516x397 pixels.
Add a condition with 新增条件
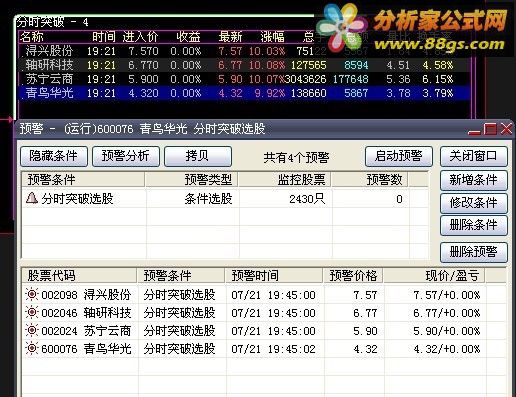[474, 180]
